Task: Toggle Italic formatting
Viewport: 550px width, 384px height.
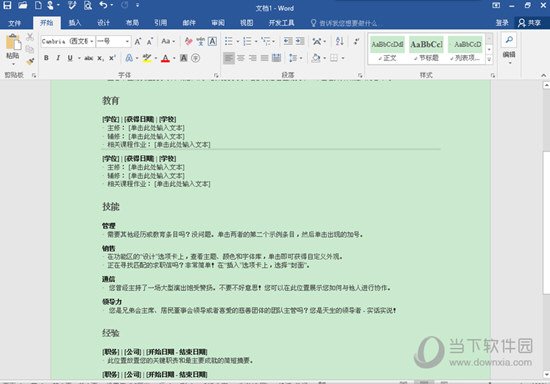Action: click(x=58, y=58)
